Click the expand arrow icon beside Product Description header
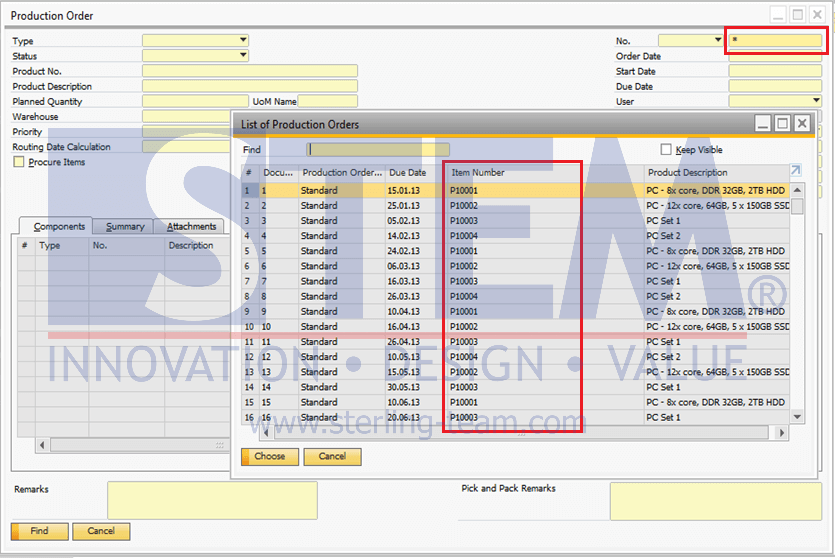 pos(796,171)
